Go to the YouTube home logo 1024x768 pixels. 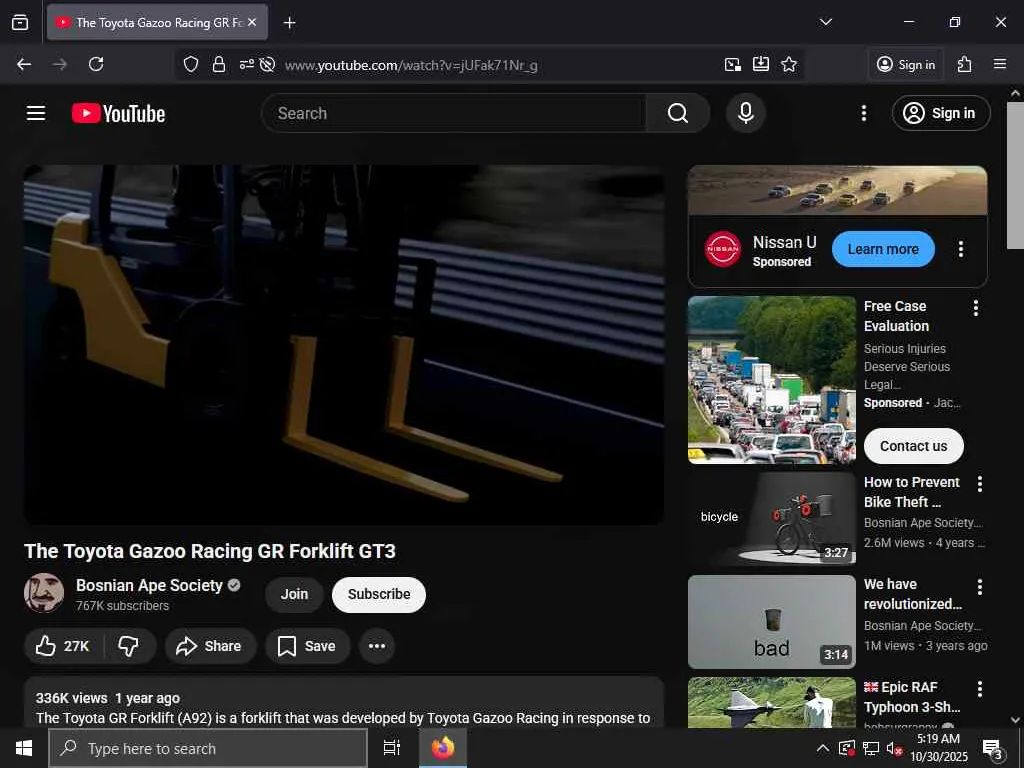pos(118,114)
